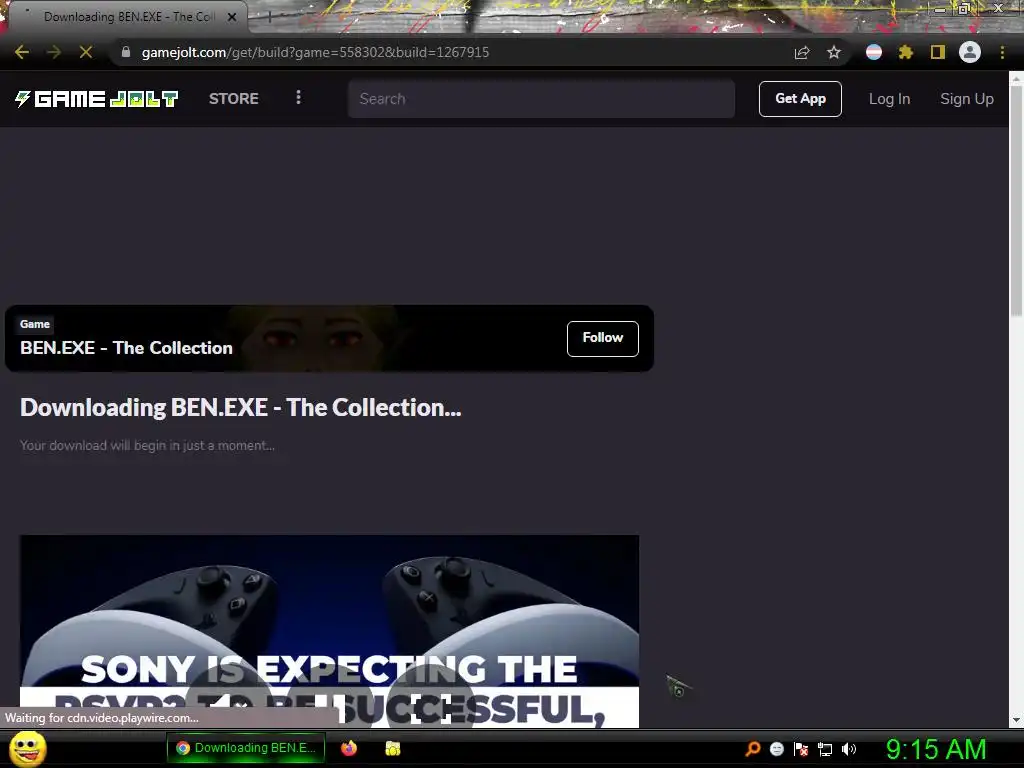
Task: Open the BEN.EXE - The Collection game title
Action: [x=126, y=347]
